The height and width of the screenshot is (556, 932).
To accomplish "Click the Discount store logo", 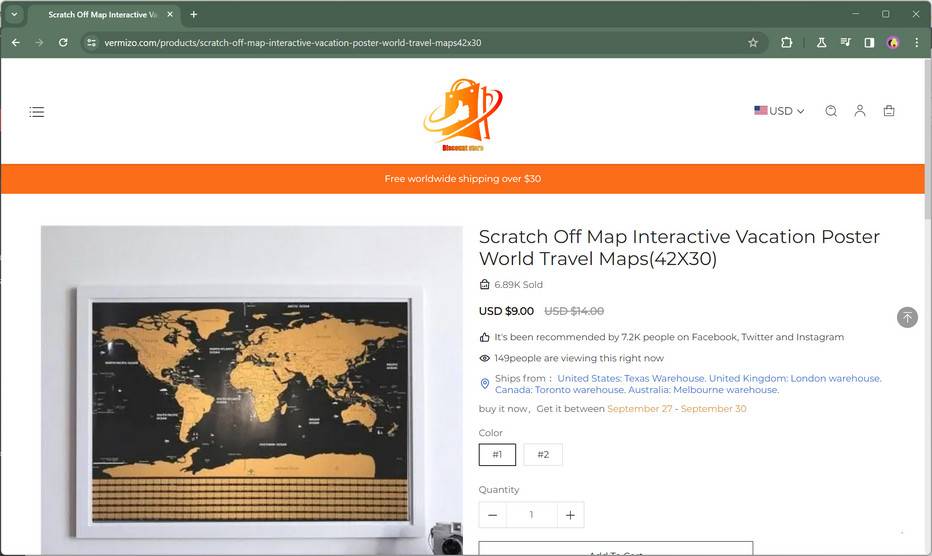I will click(x=462, y=115).
